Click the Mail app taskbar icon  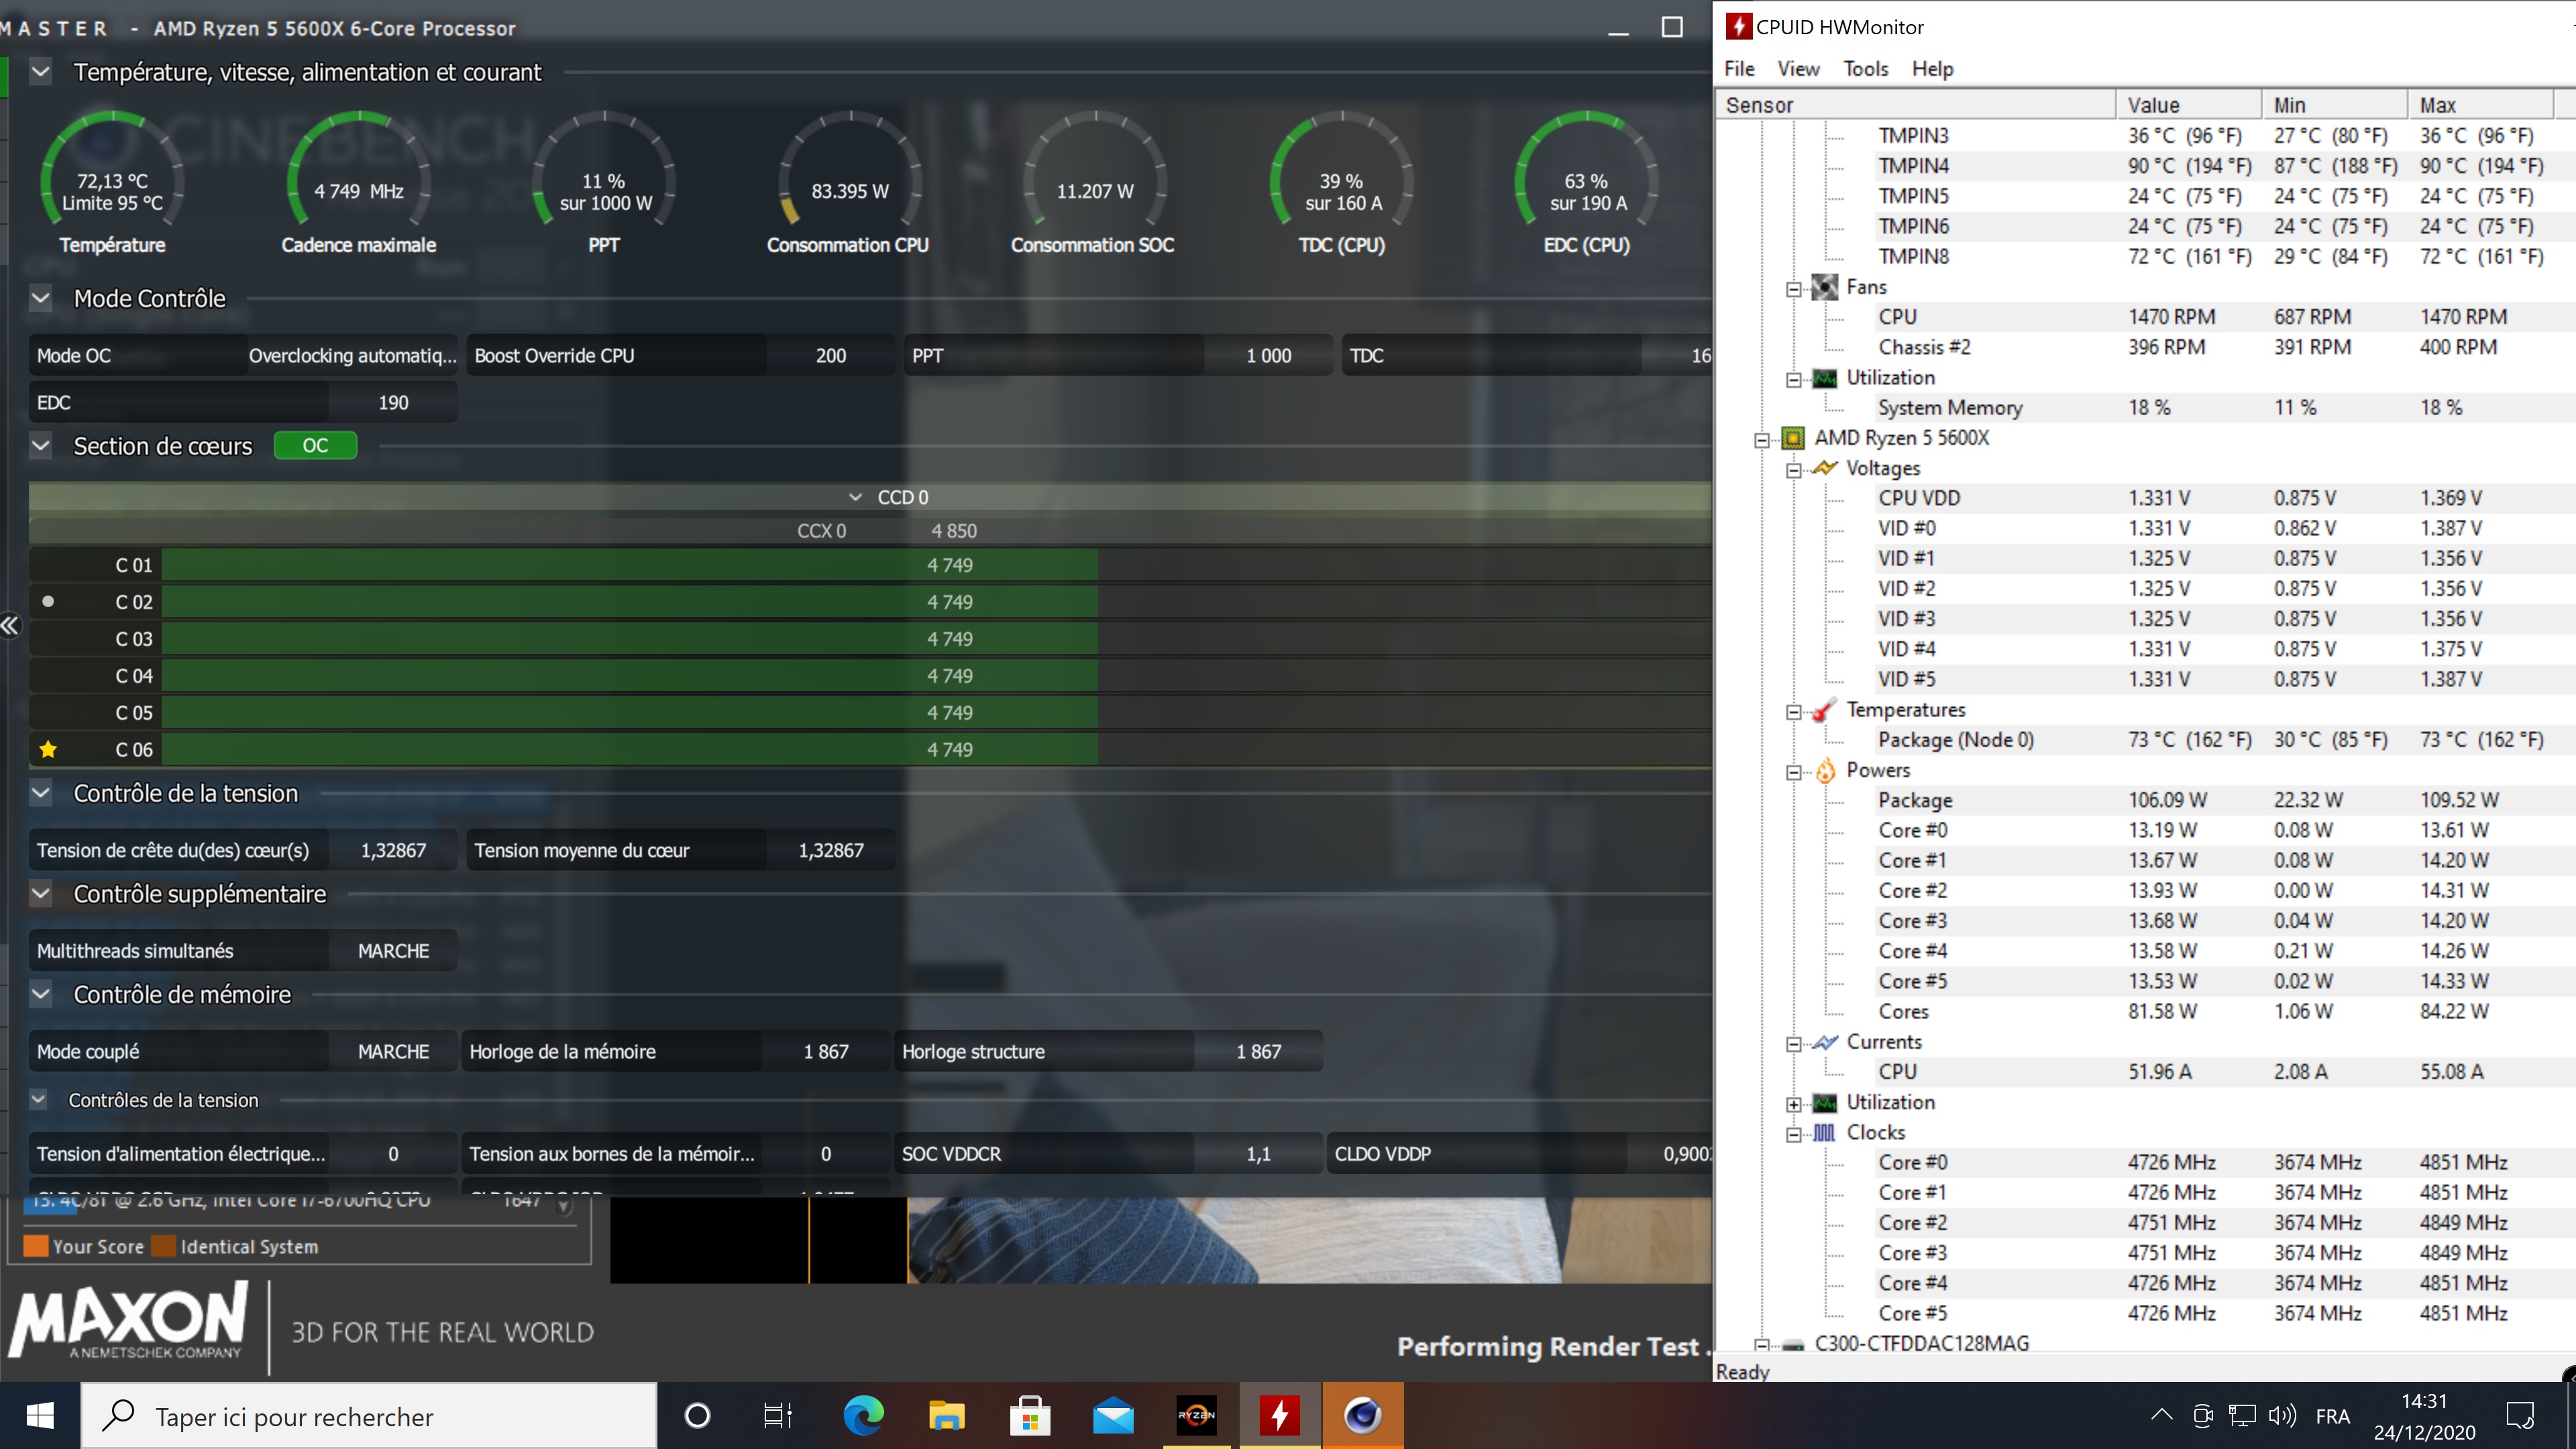1113,1415
